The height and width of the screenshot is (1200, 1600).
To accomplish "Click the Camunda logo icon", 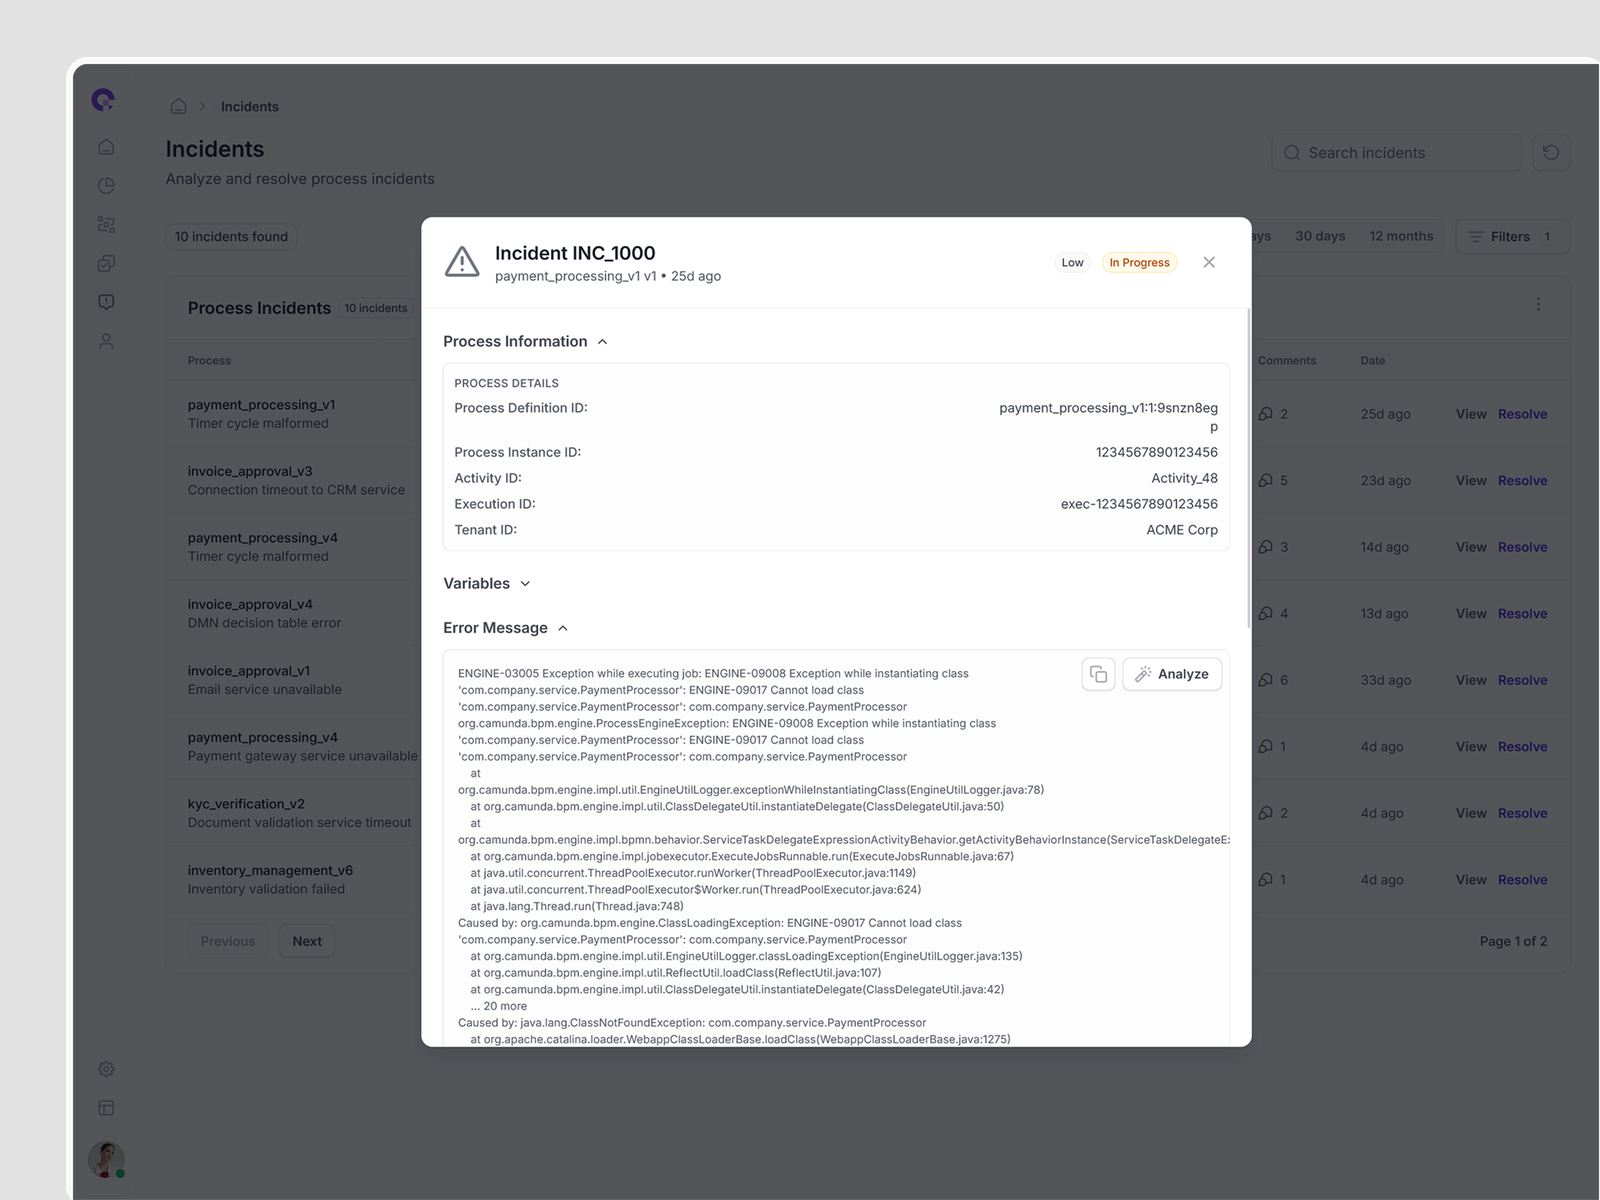I will pos(103,99).
